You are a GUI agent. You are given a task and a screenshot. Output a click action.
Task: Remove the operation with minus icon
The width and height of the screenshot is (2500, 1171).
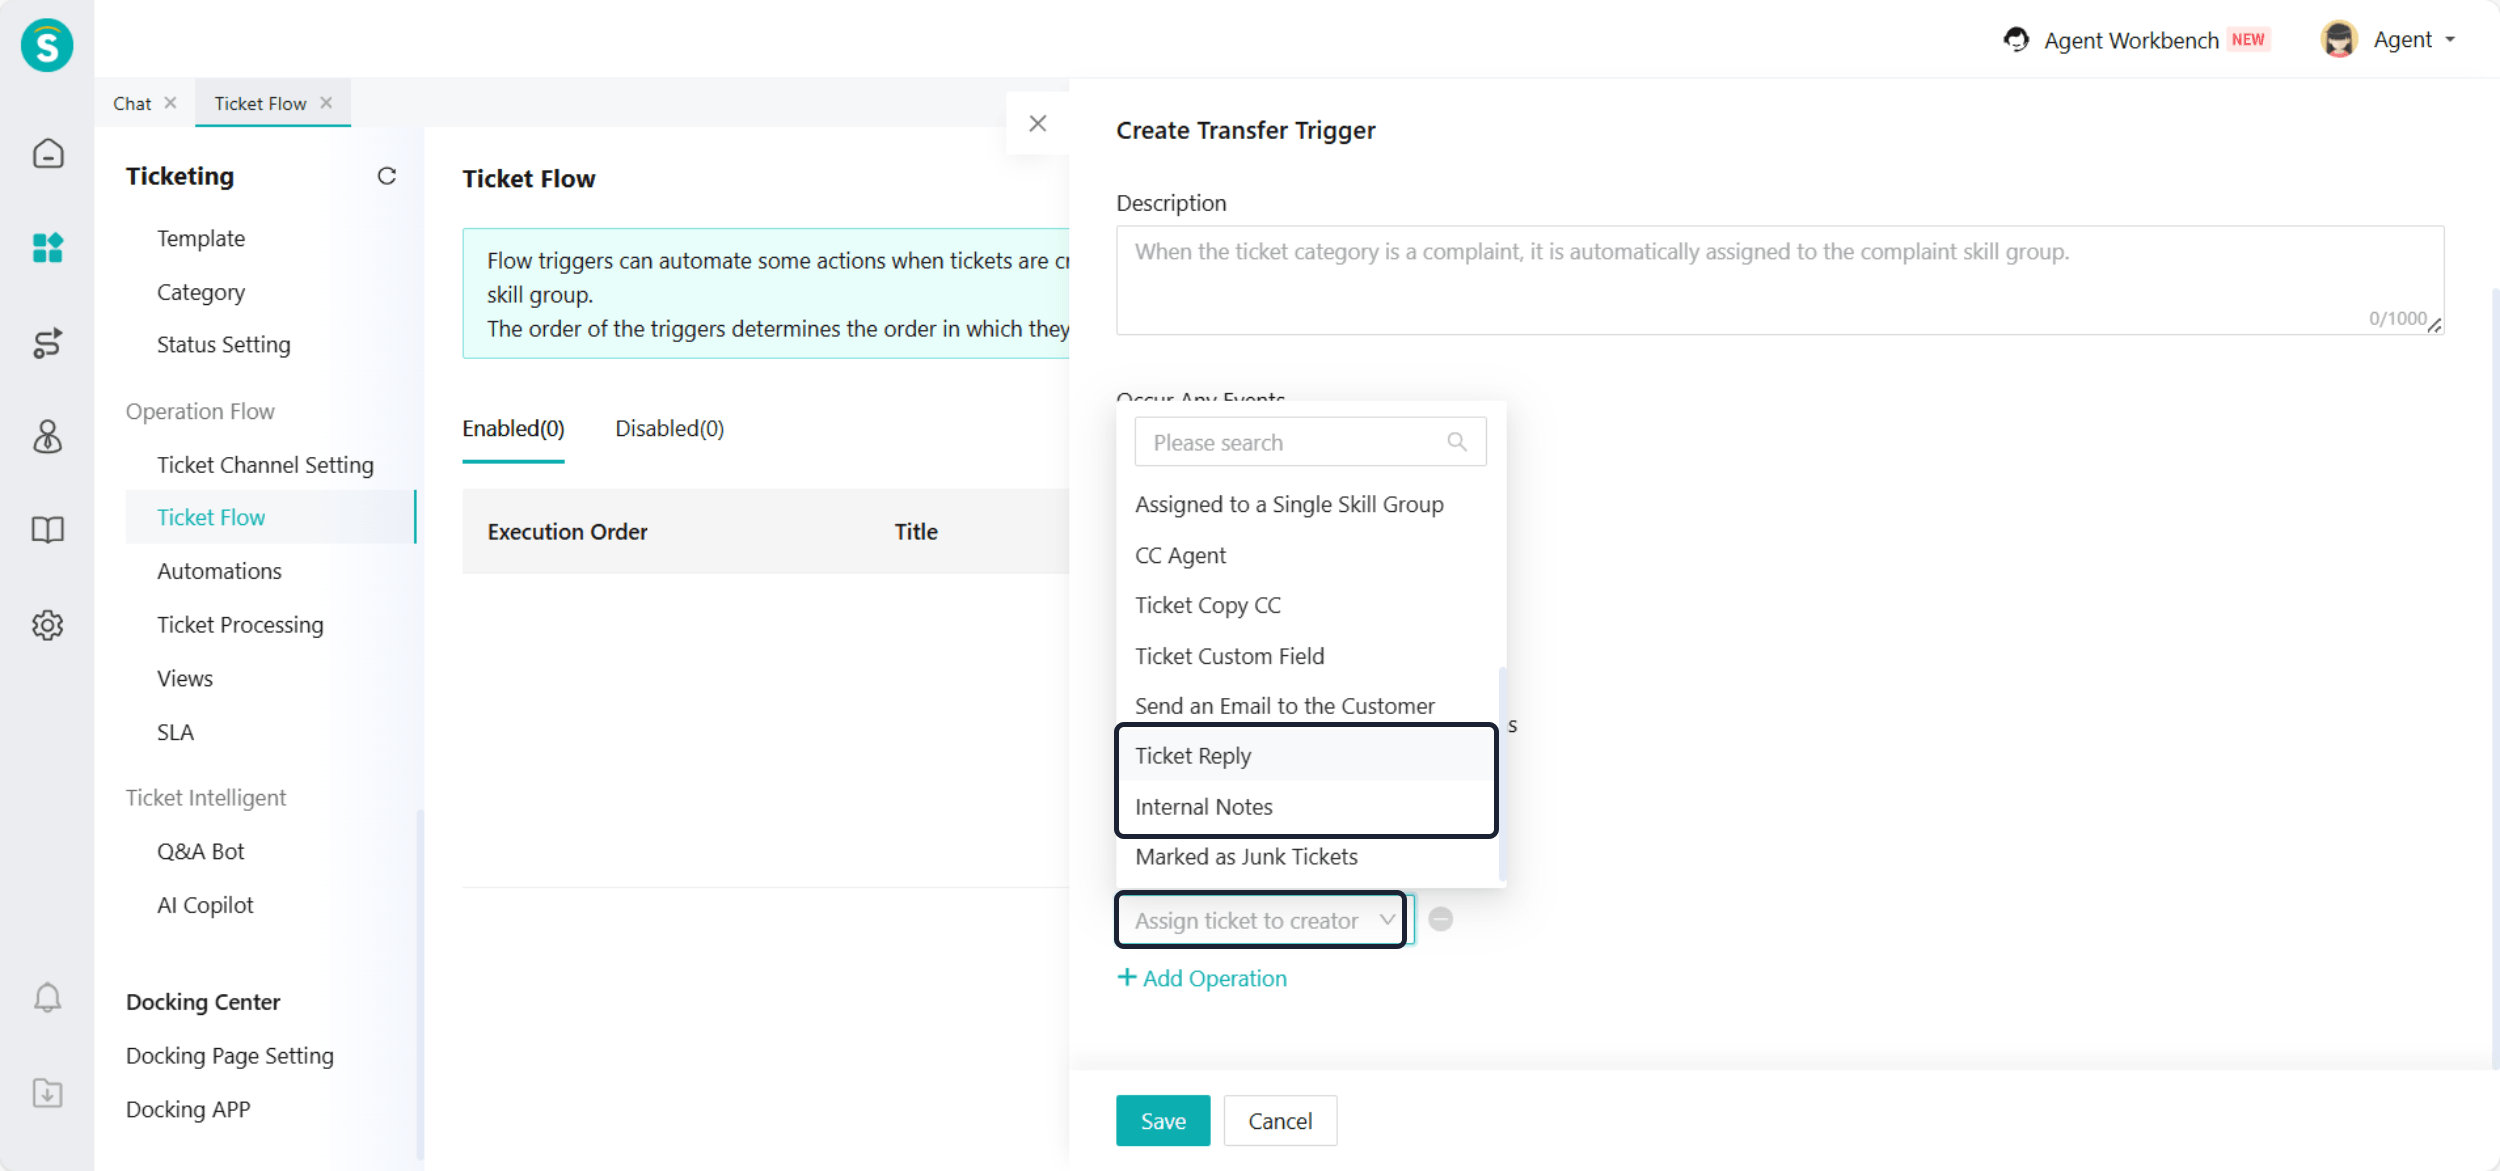point(1440,919)
